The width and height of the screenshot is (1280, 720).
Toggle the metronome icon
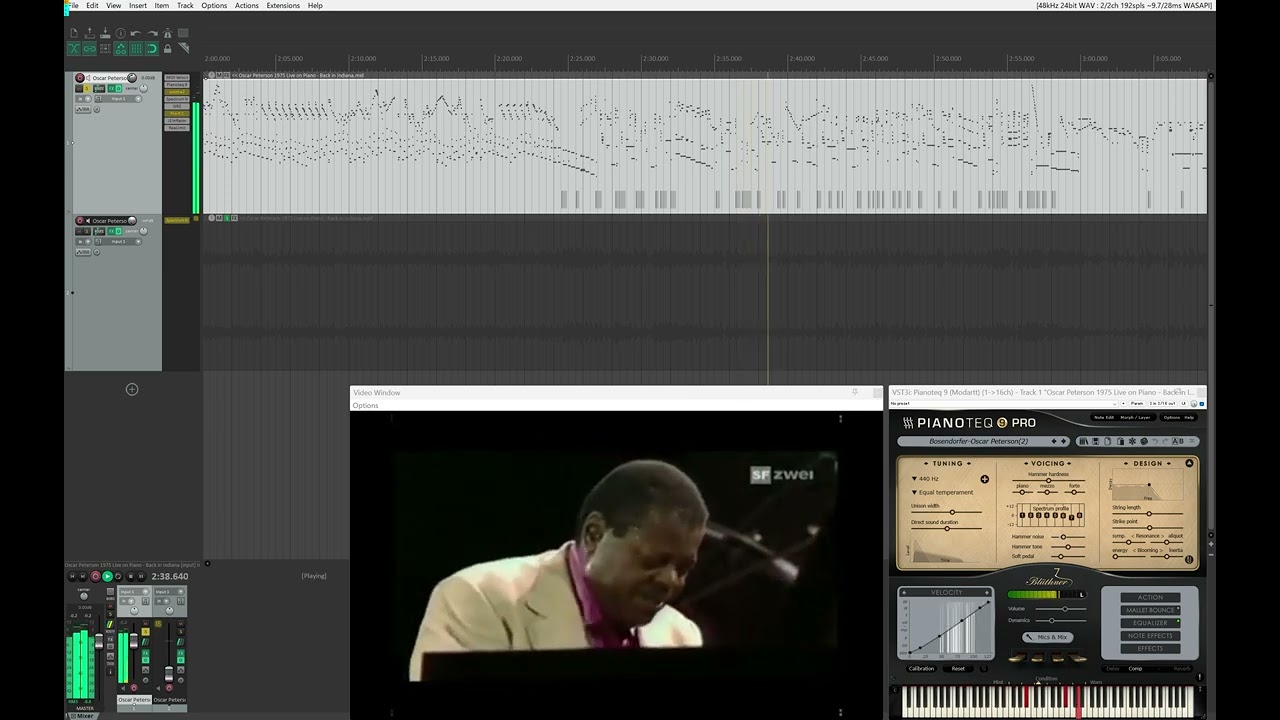[167, 33]
